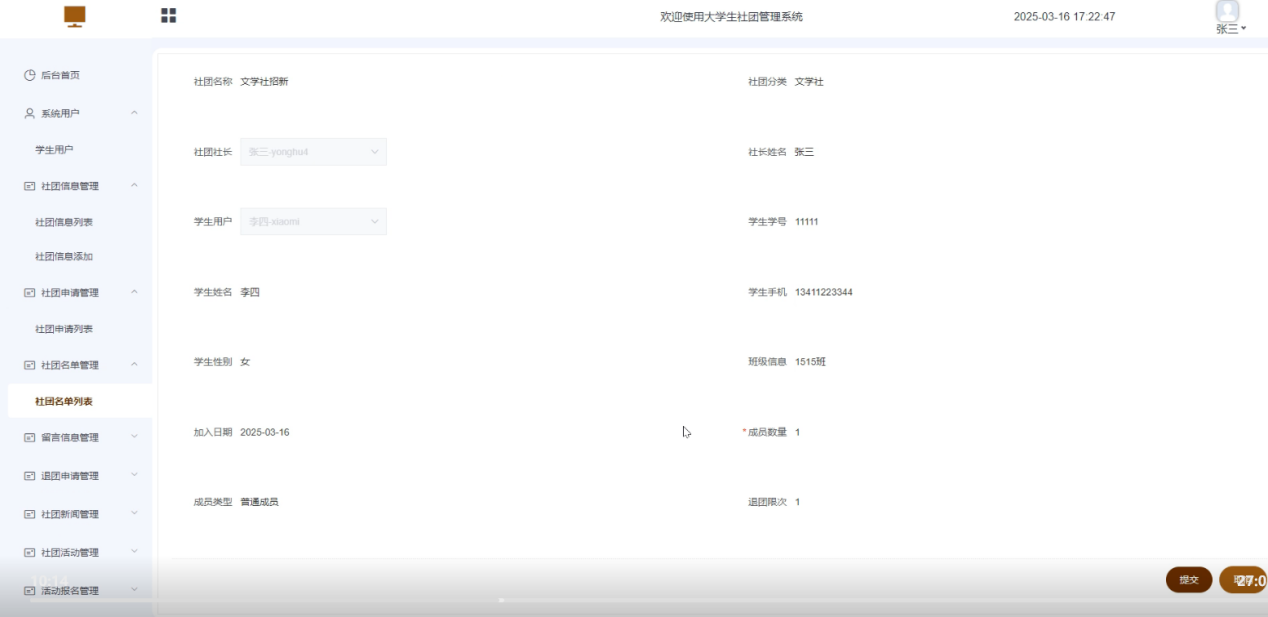This screenshot has height=617, width=1268.
Task: Click the icon next to 留言信息管理
Action: [x=30, y=437]
